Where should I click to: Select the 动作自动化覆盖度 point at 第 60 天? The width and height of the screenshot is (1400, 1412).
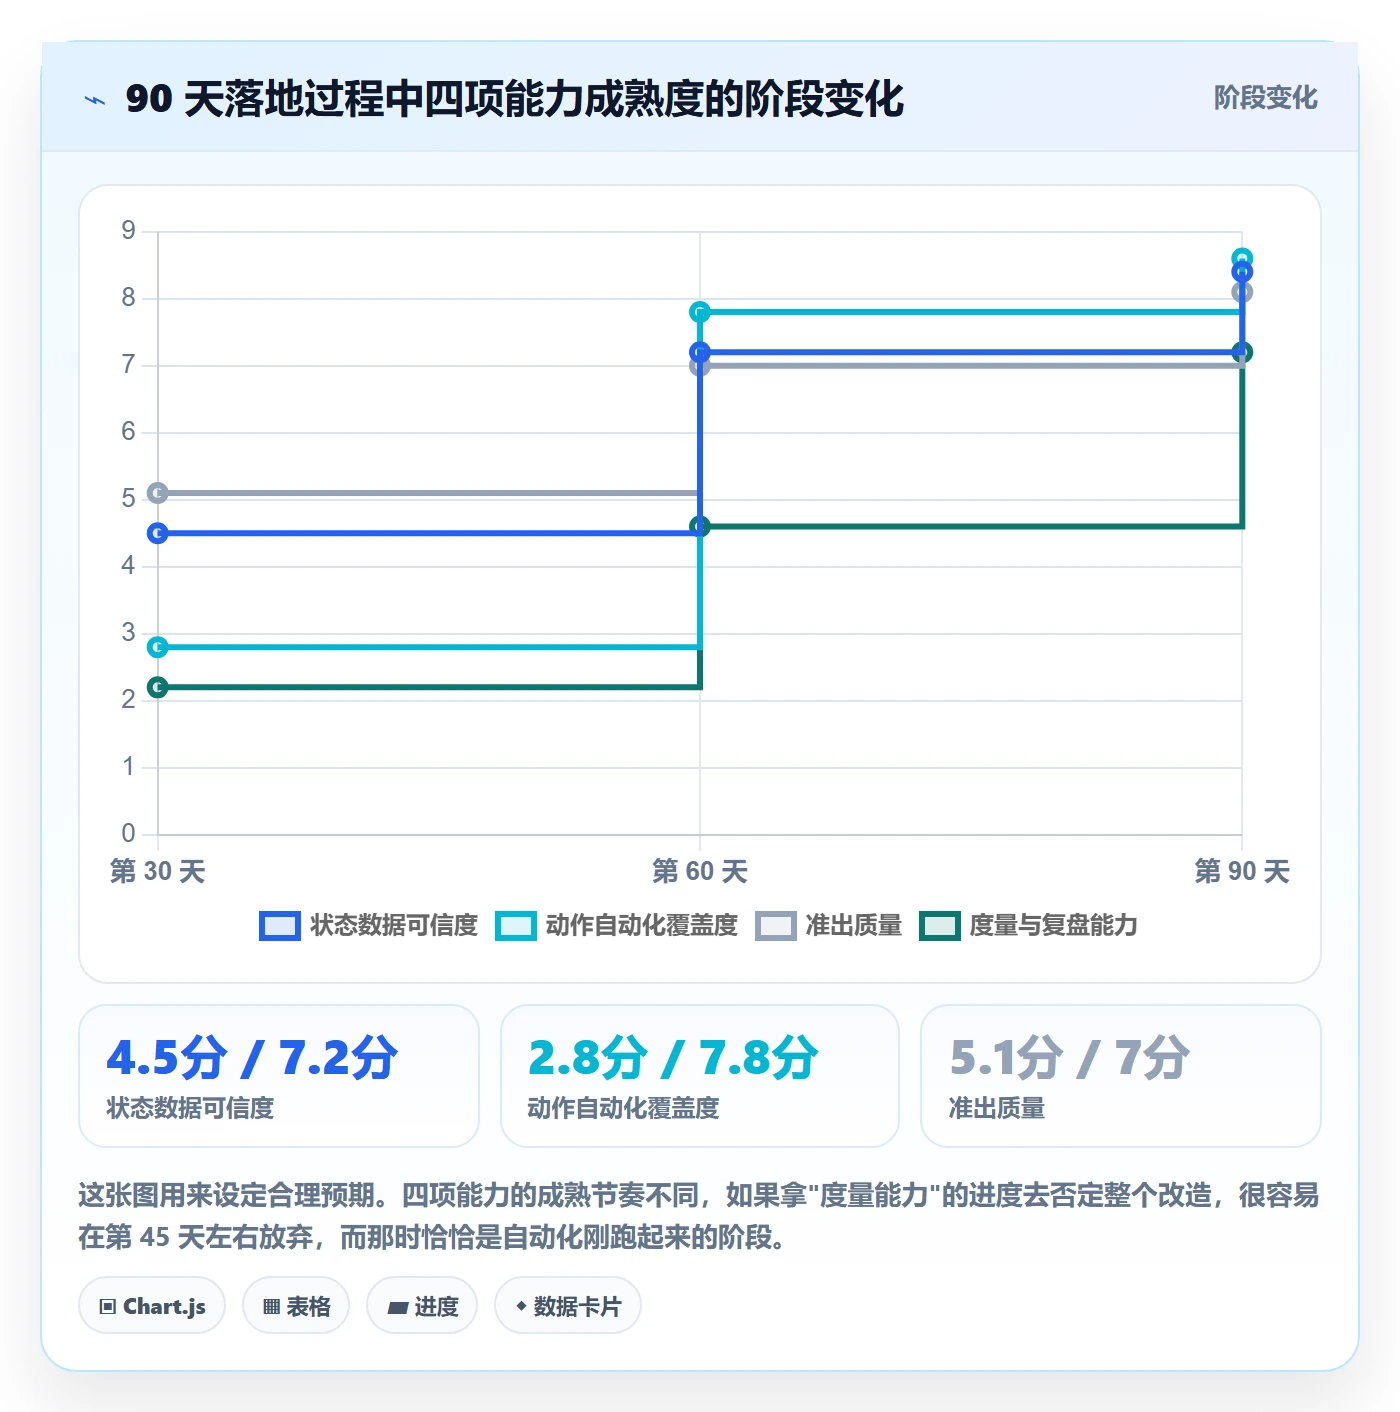tap(700, 312)
